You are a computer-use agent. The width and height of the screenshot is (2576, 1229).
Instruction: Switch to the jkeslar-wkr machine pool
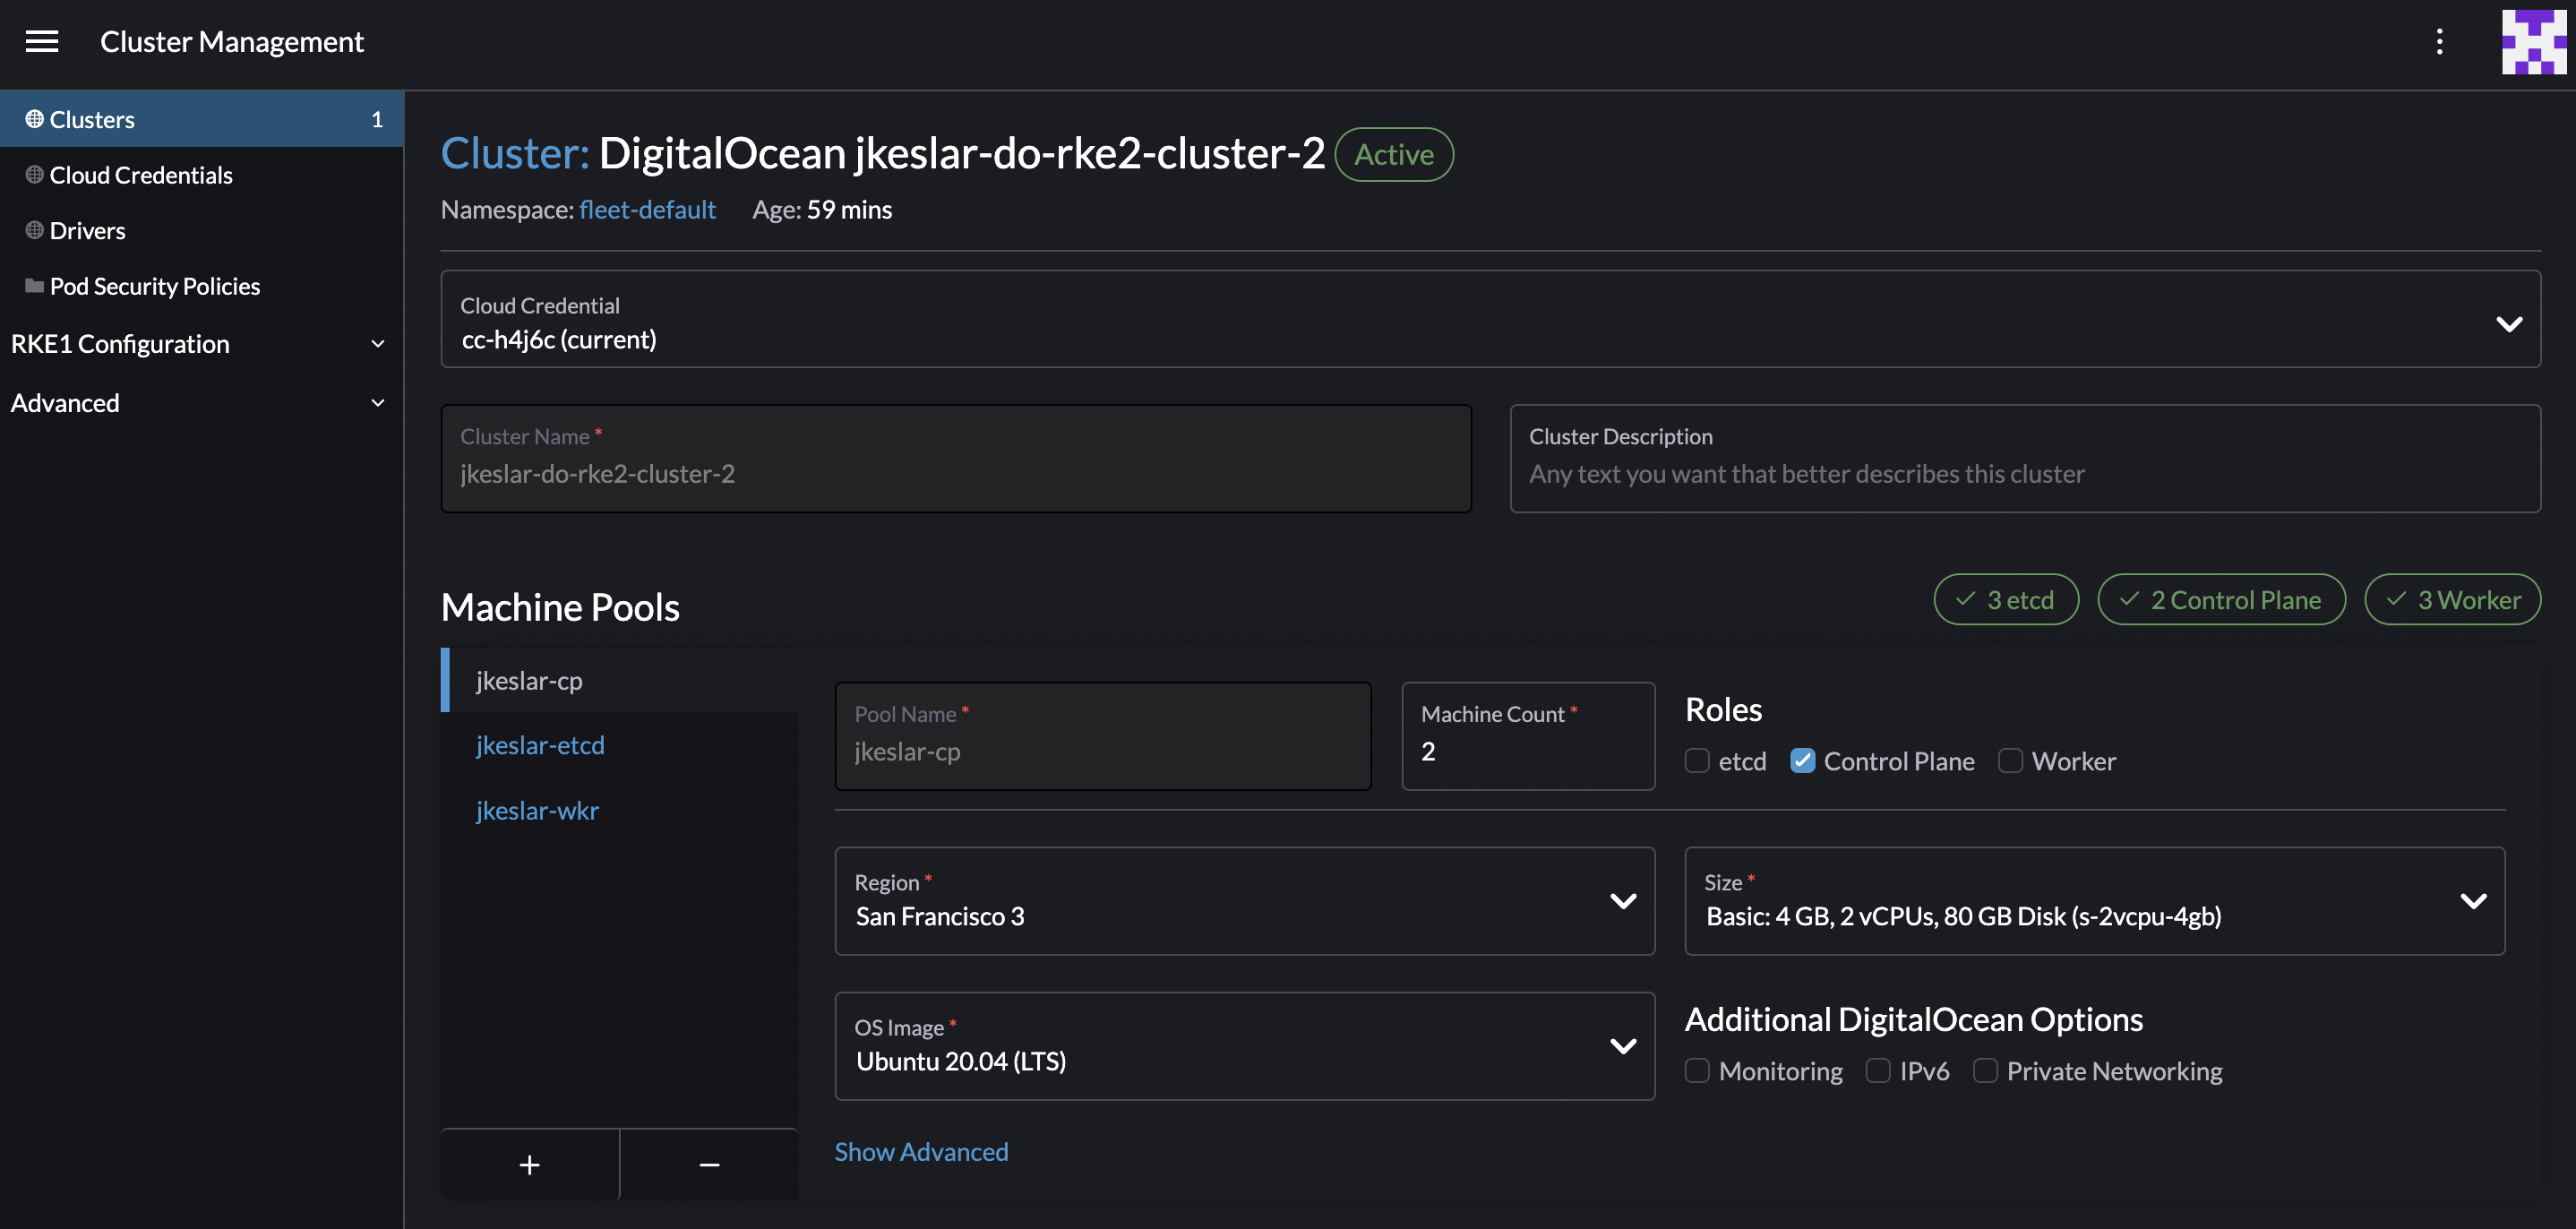537,810
